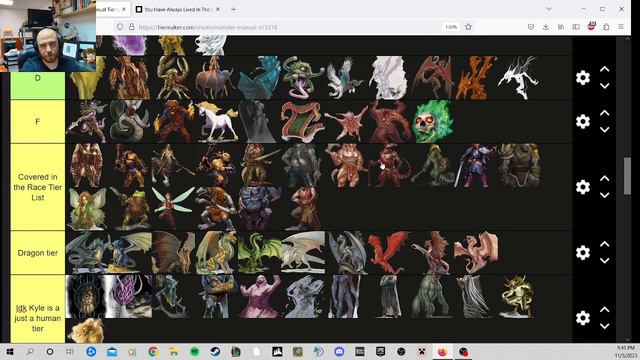Open the Windows Start menu
Screen dimensions: 640x360
pos(10,351)
